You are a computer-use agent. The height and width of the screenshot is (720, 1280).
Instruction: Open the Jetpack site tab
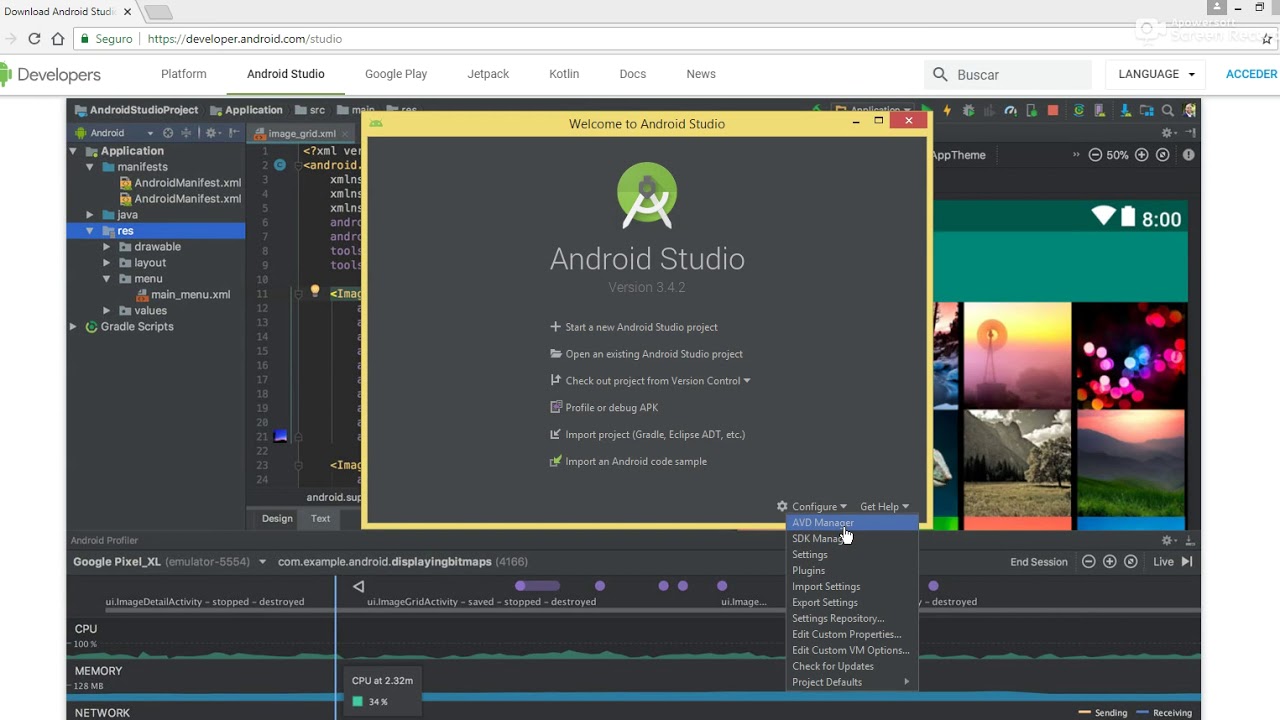(488, 74)
